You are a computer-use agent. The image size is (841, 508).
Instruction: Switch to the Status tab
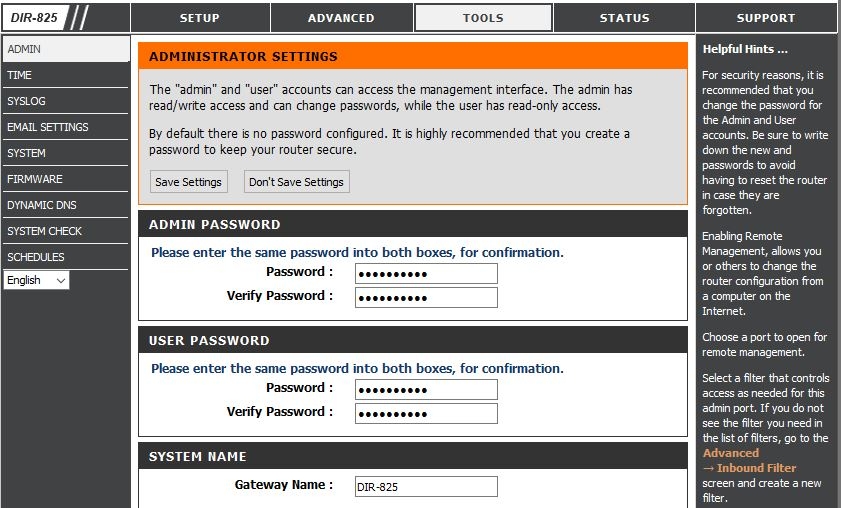[624, 18]
